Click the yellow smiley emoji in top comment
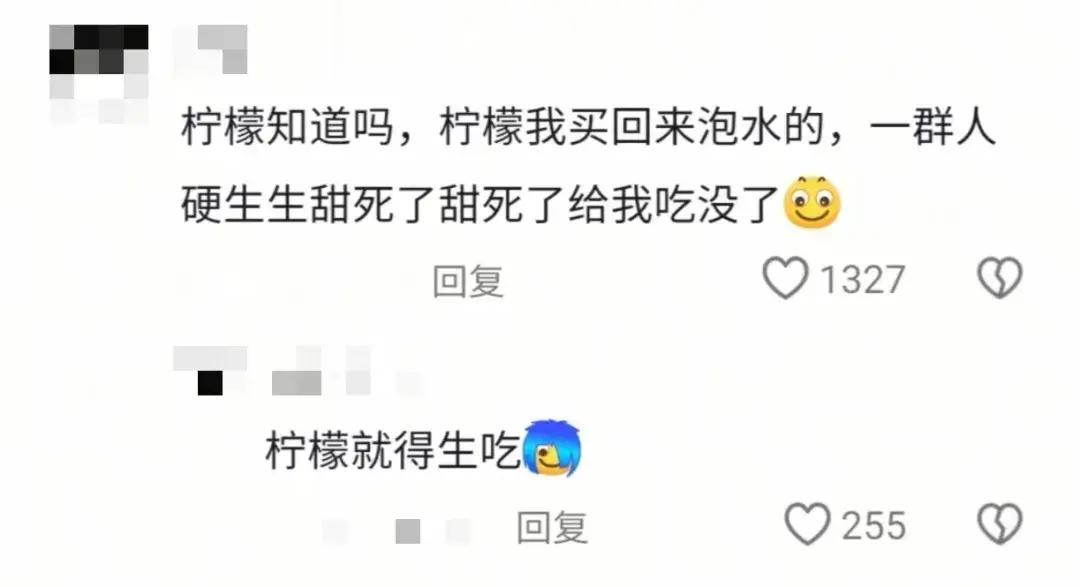1080x587 pixels. coord(813,202)
